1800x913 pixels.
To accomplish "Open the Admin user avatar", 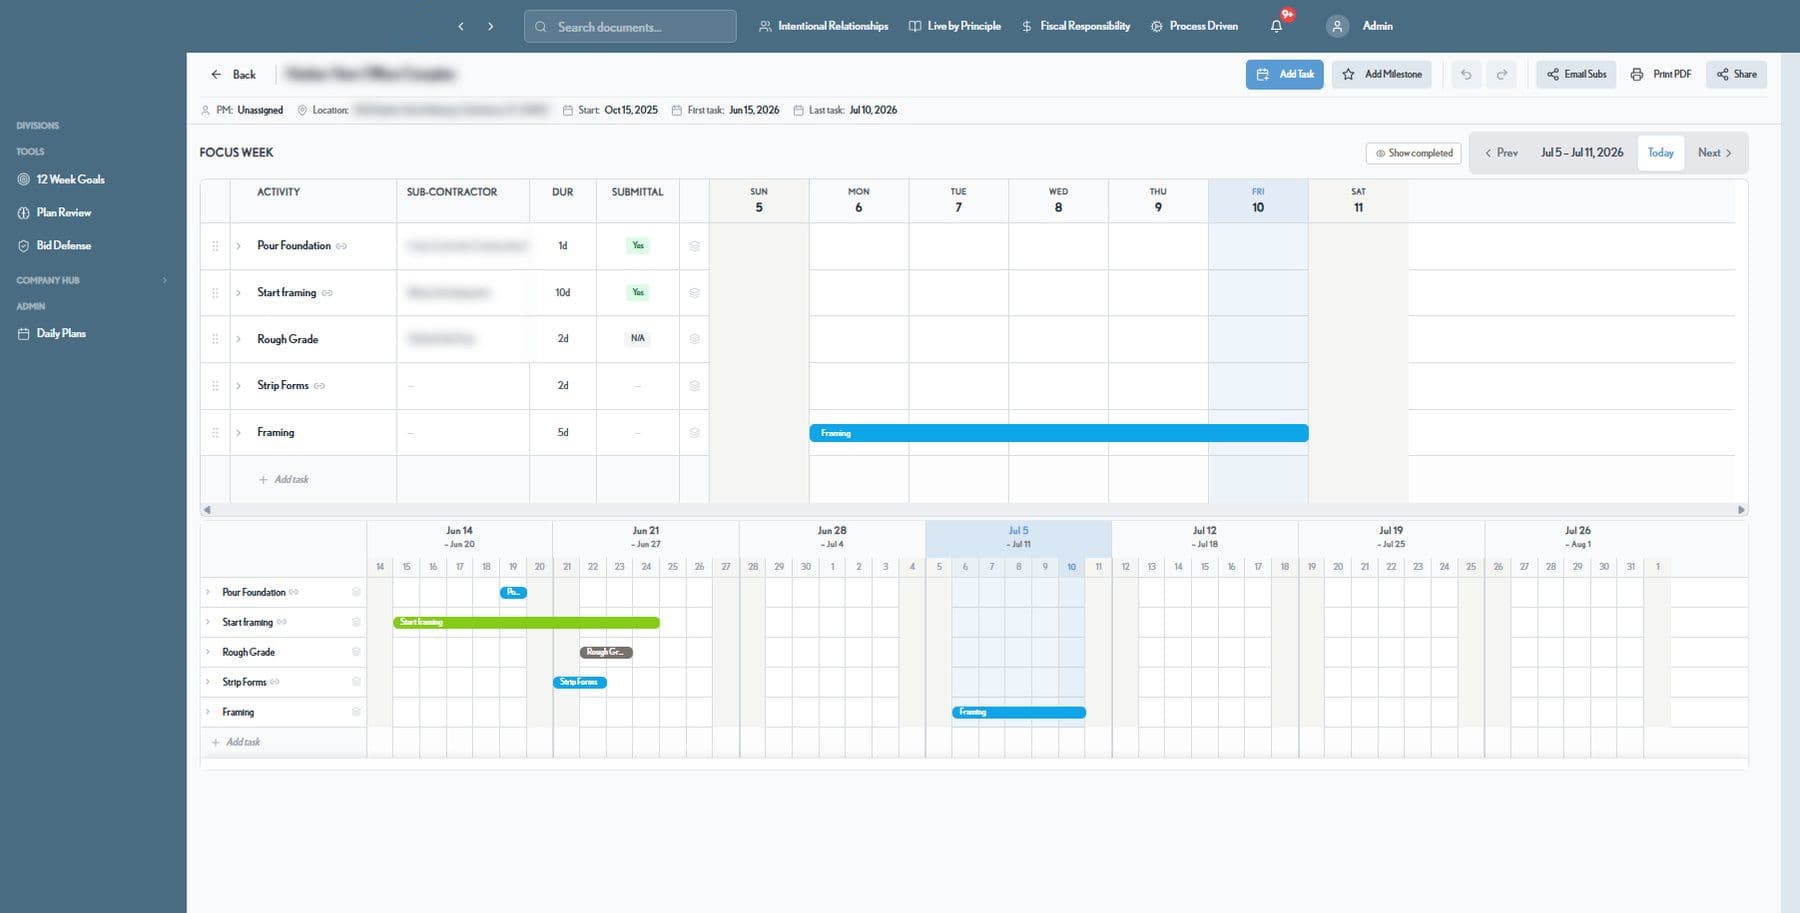I will [x=1337, y=26].
